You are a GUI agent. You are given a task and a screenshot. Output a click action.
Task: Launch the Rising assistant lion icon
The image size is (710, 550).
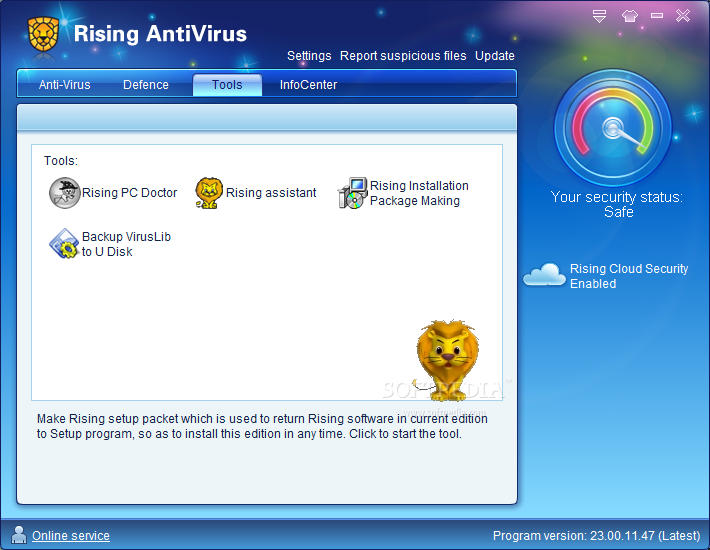click(209, 193)
